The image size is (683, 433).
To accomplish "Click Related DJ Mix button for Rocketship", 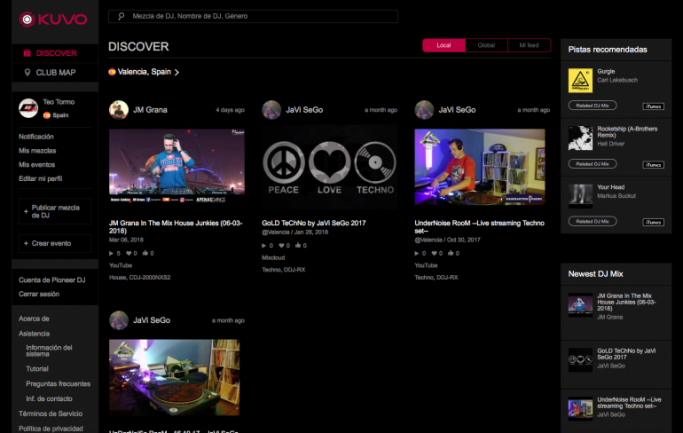I will point(593,163).
